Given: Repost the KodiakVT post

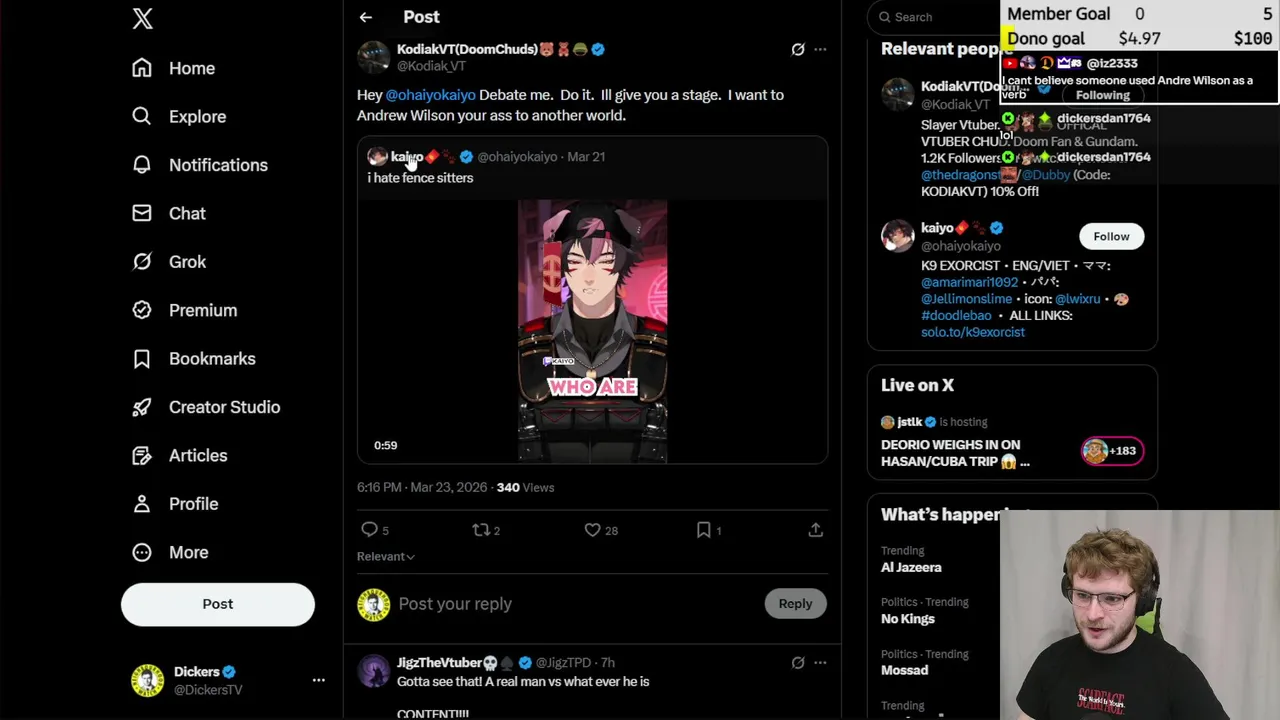Looking at the screenshot, I should tap(481, 530).
